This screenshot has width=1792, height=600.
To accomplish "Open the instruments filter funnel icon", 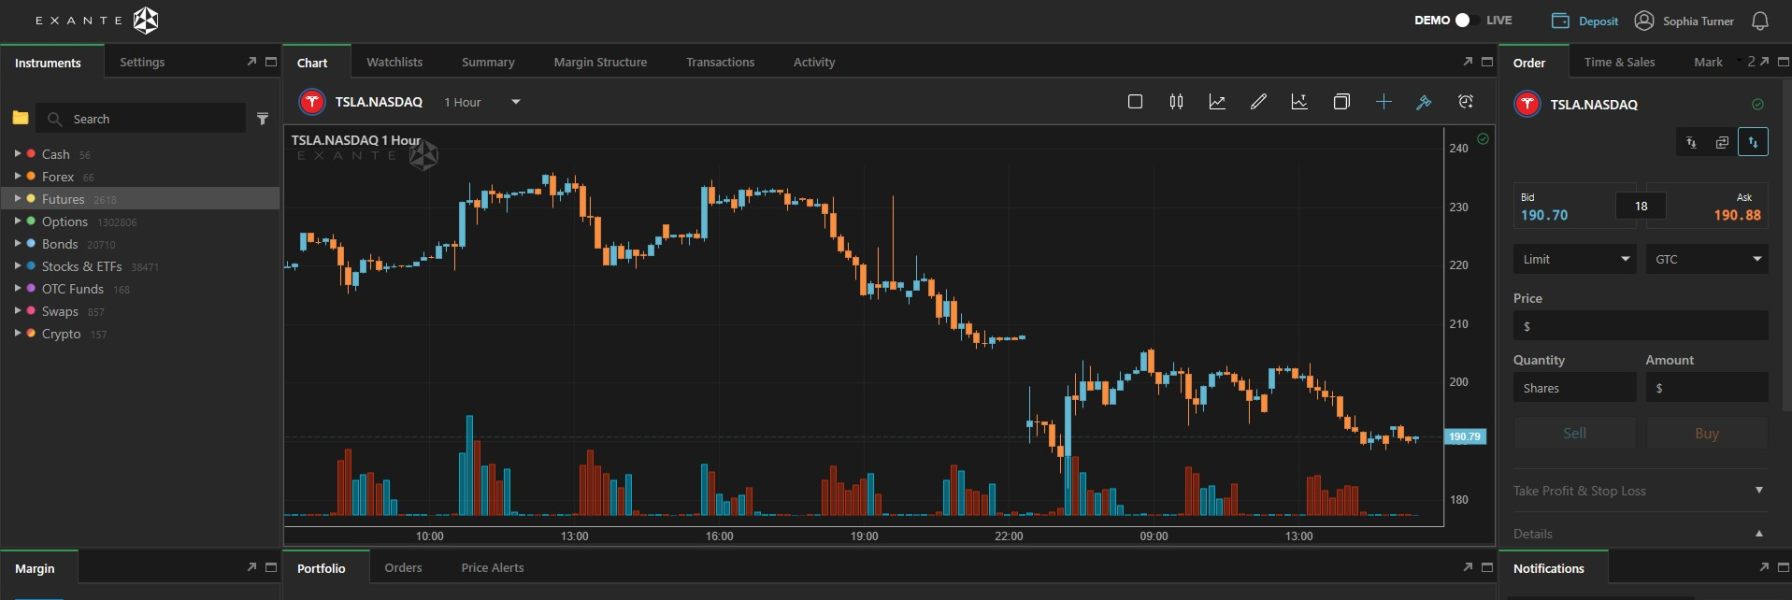I will point(262,118).
